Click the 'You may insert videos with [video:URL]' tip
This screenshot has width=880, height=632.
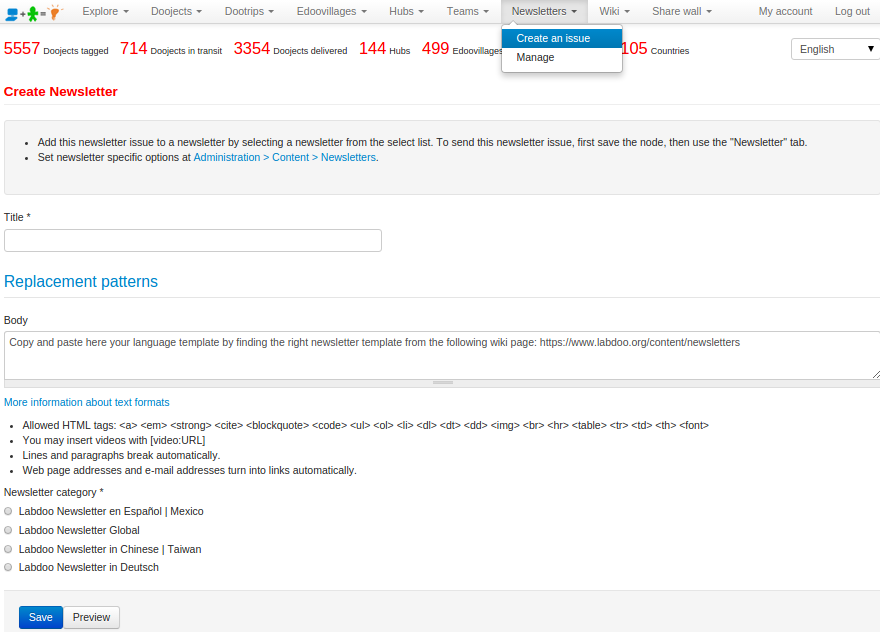[x=114, y=440]
